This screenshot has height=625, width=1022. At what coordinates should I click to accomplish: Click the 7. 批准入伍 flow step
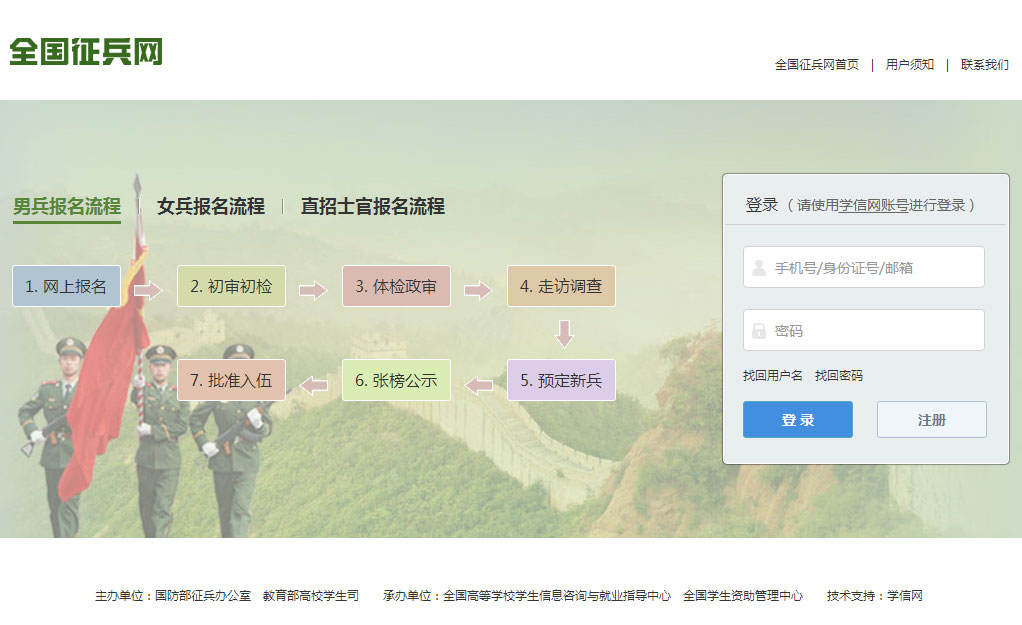coord(231,379)
